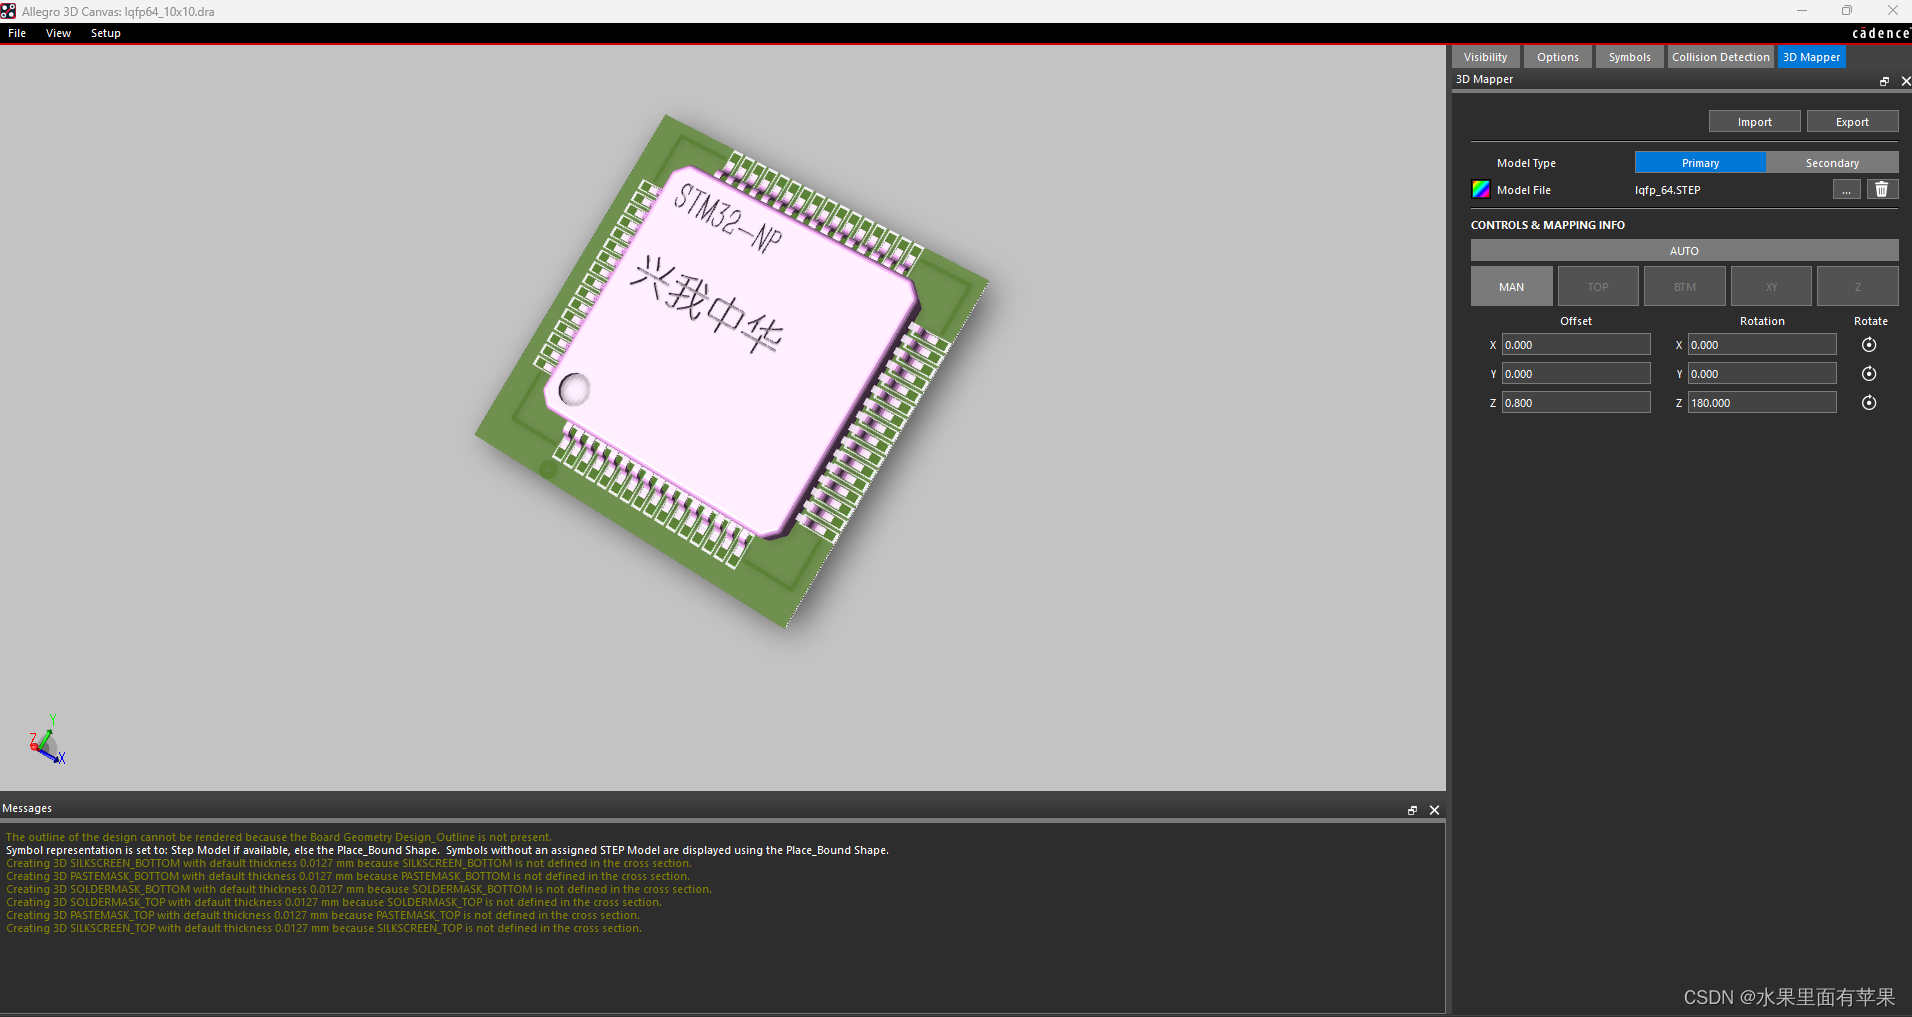The width and height of the screenshot is (1912, 1017).
Task: Switch to the Visibility tab
Action: [x=1485, y=56]
